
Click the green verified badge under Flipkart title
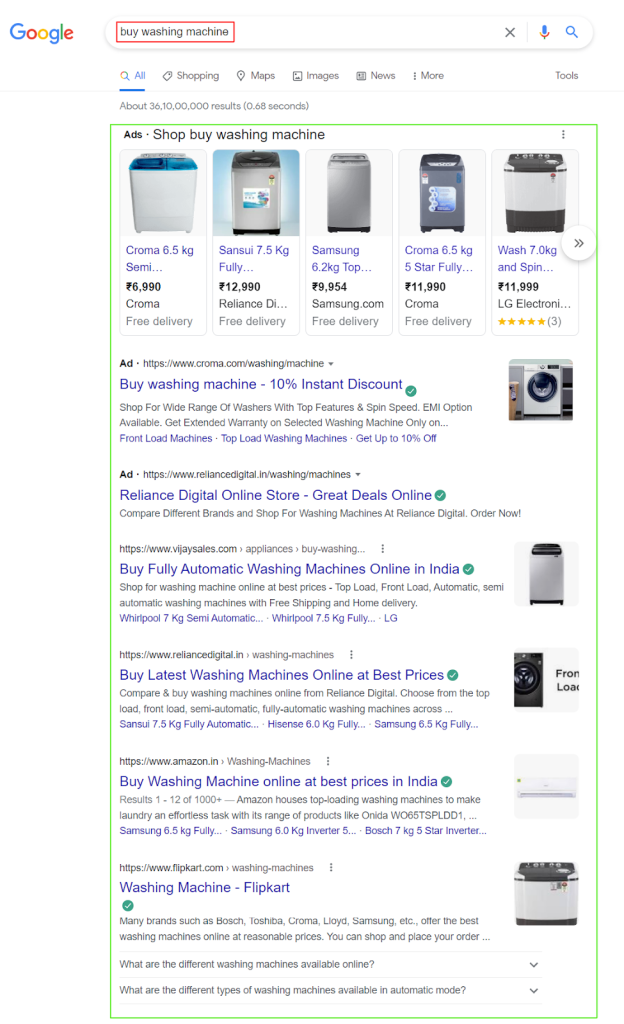click(128, 905)
